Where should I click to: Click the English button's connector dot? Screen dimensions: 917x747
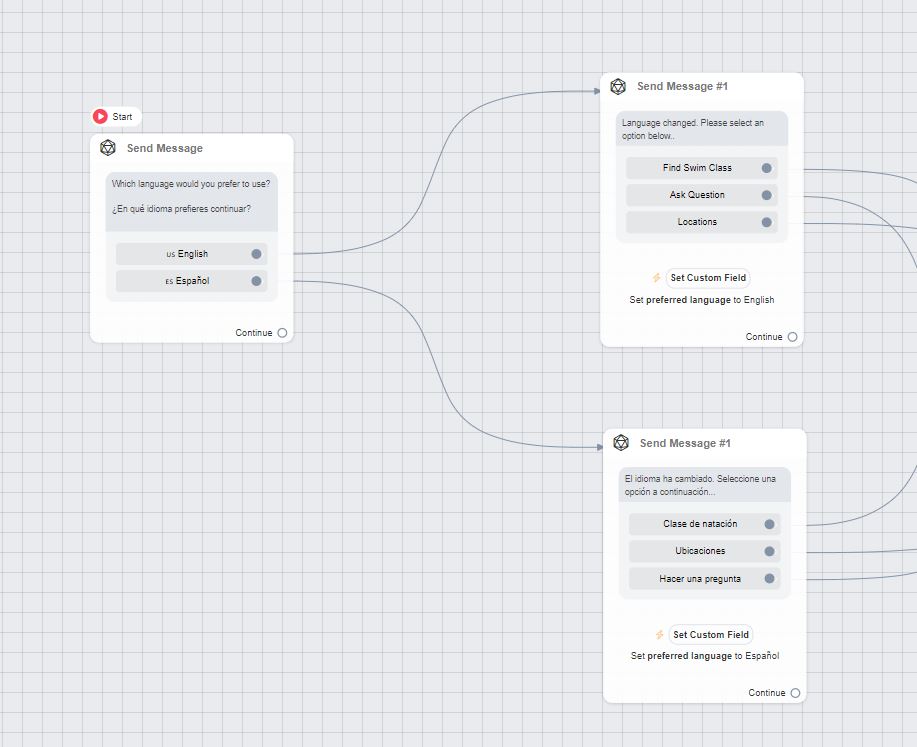[256, 254]
